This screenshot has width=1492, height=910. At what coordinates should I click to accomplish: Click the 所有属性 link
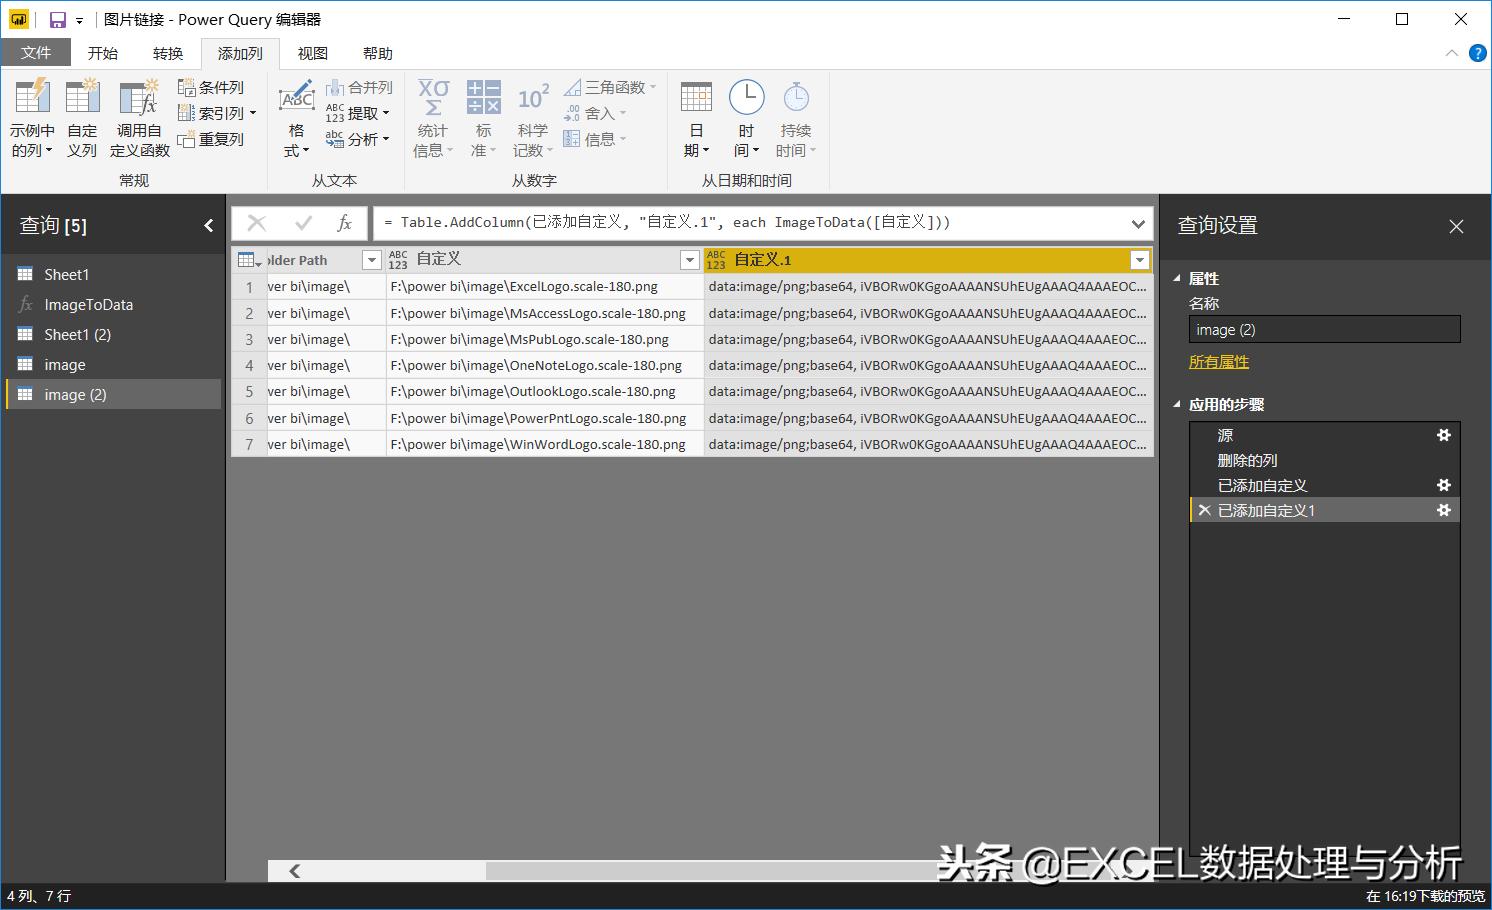pos(1218,361)
